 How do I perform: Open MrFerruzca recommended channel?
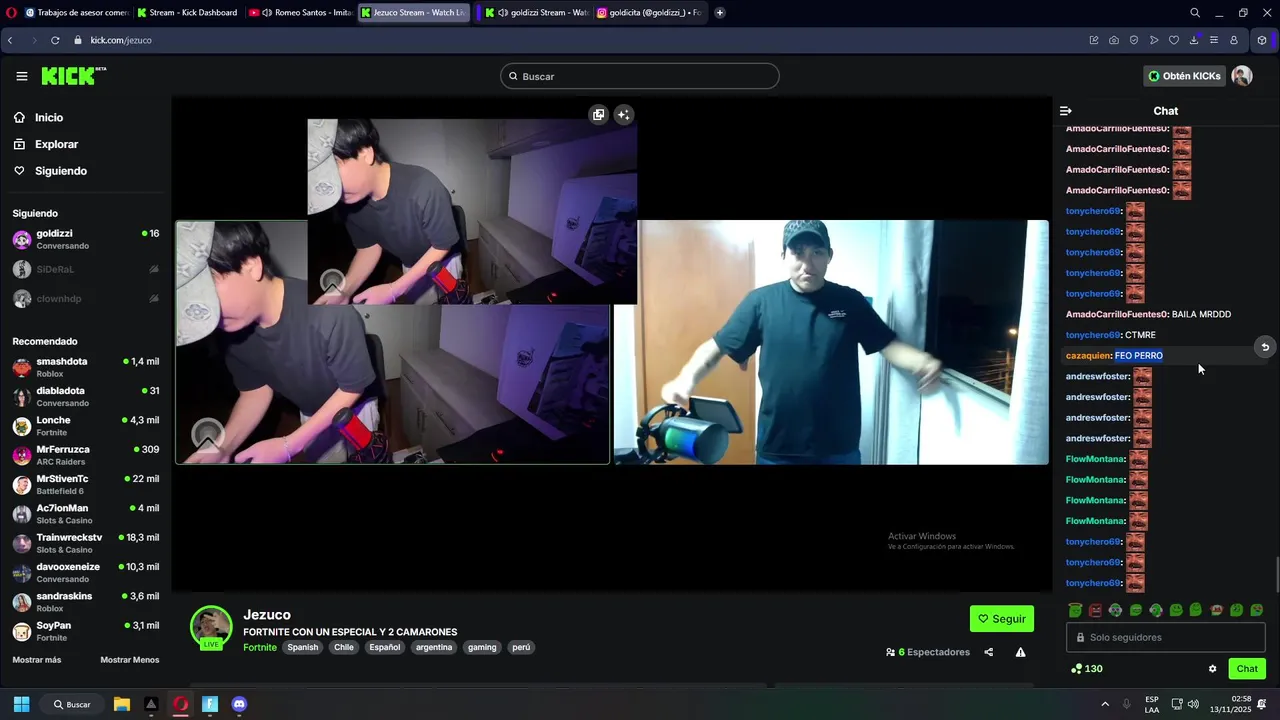(x=86, y=455)
